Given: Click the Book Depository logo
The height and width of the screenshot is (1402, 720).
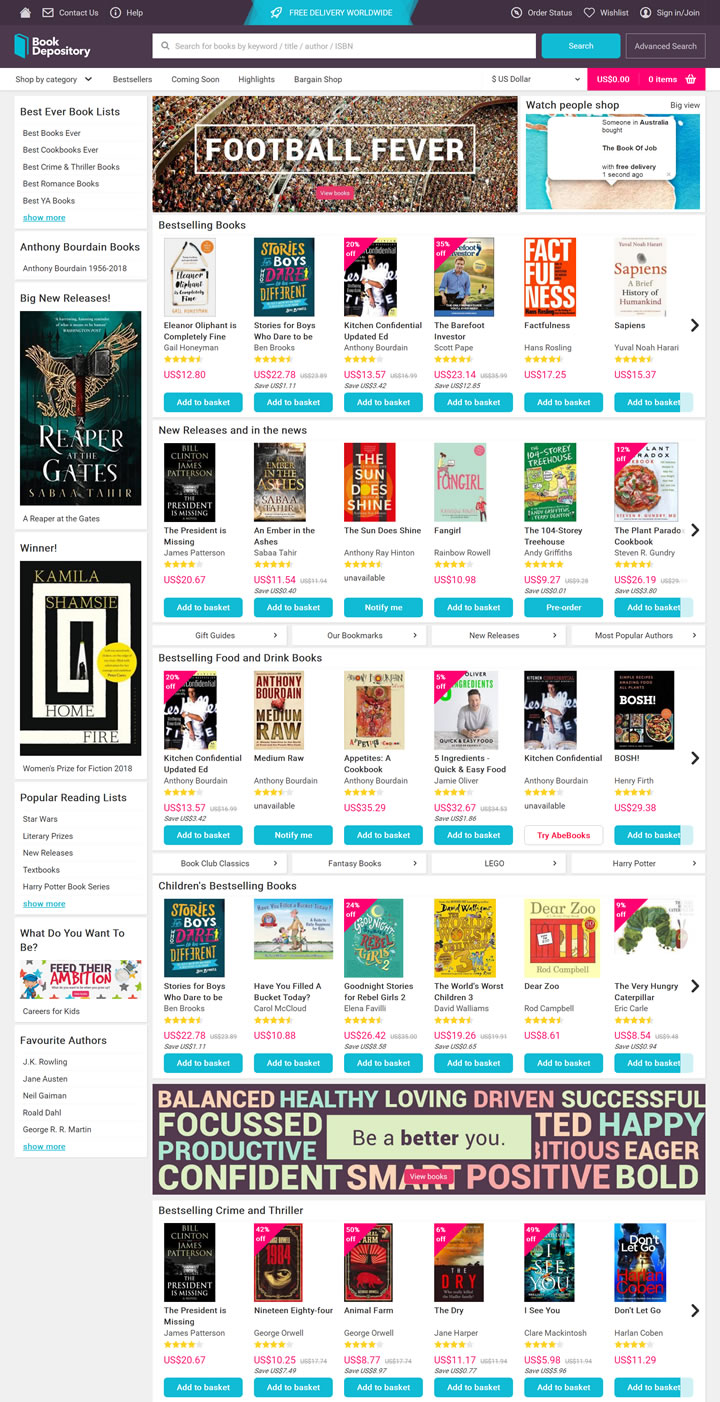Looking at the screenshot, I should point(52,46).
